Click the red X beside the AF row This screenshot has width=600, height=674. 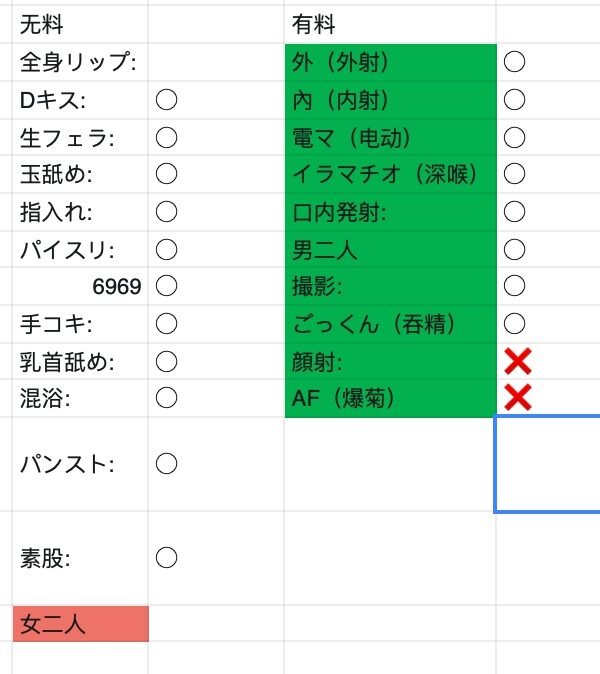(x=517, y=398)
